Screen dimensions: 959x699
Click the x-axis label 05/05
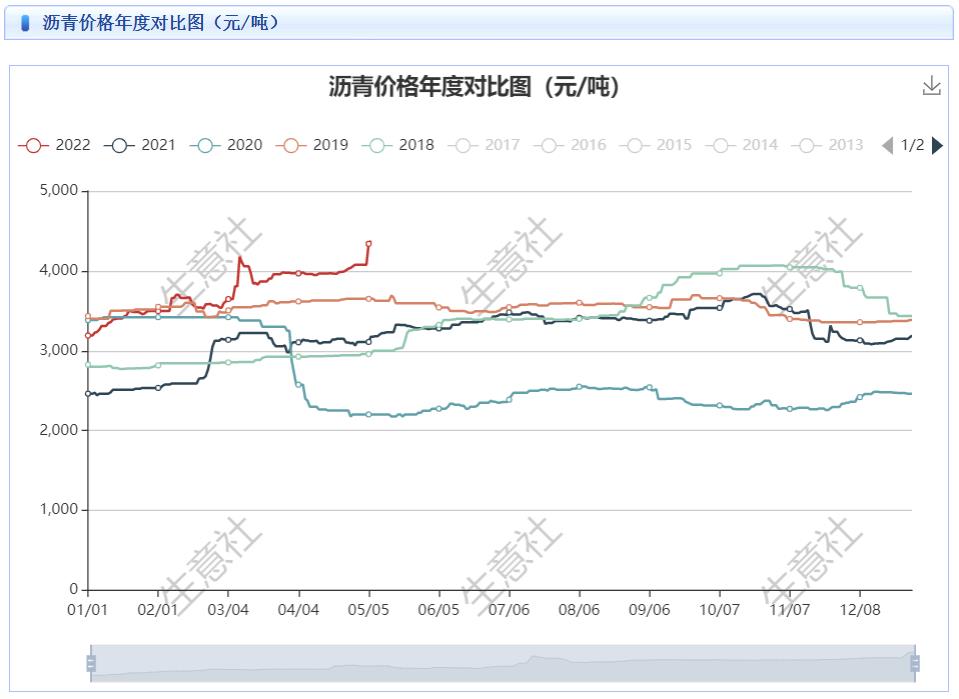point(368,610)
